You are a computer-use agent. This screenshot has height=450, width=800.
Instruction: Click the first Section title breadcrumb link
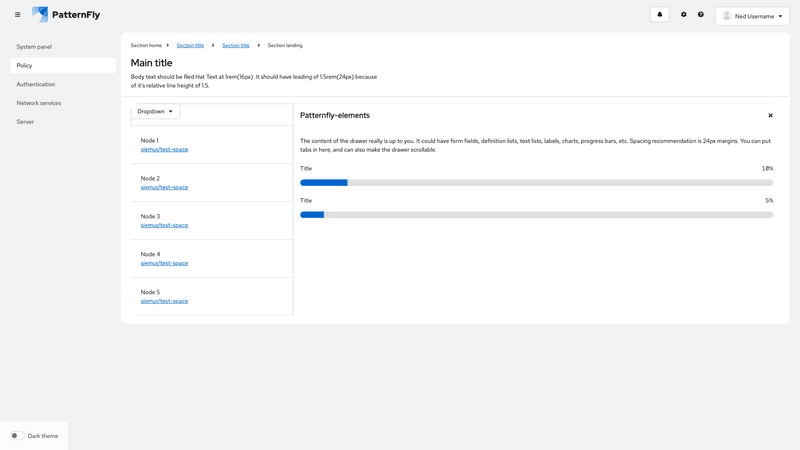pos(190,45)
